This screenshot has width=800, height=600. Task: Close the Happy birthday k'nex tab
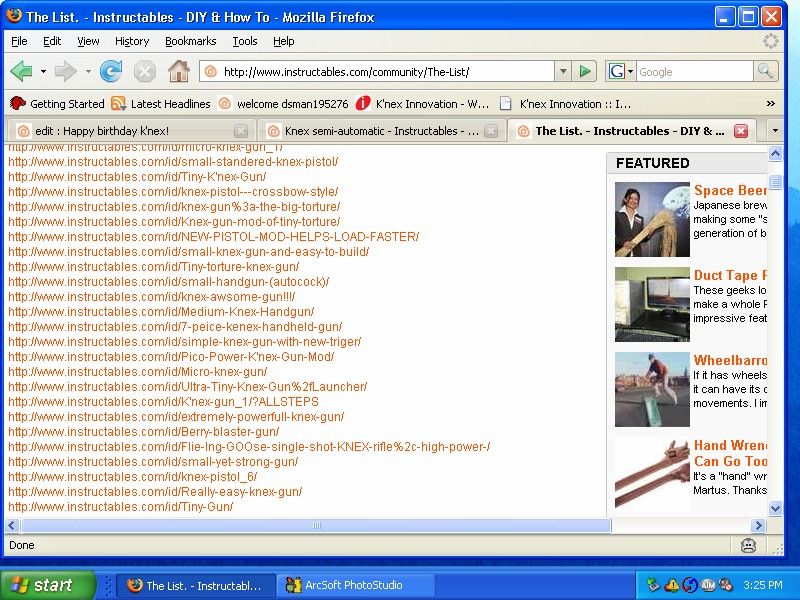pyautogui.click(x=241, y=131)
